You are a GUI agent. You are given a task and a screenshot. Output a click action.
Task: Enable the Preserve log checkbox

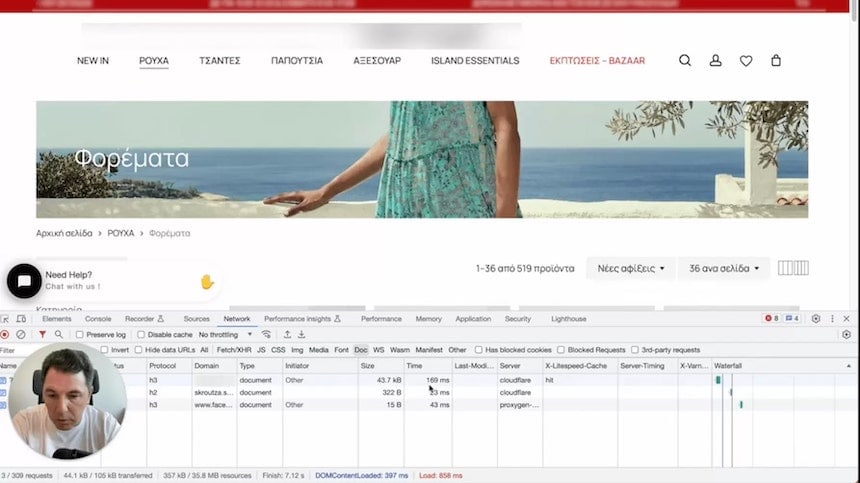click(82, 334)
